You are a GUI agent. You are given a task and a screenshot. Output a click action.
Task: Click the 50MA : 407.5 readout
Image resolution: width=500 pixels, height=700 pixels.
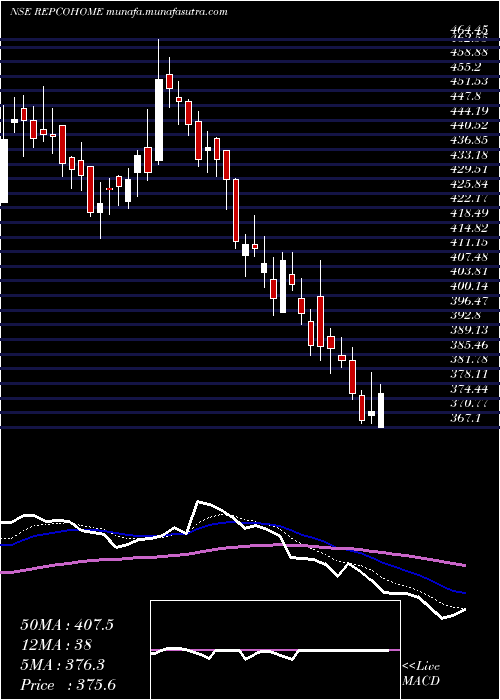click(67, 625)
